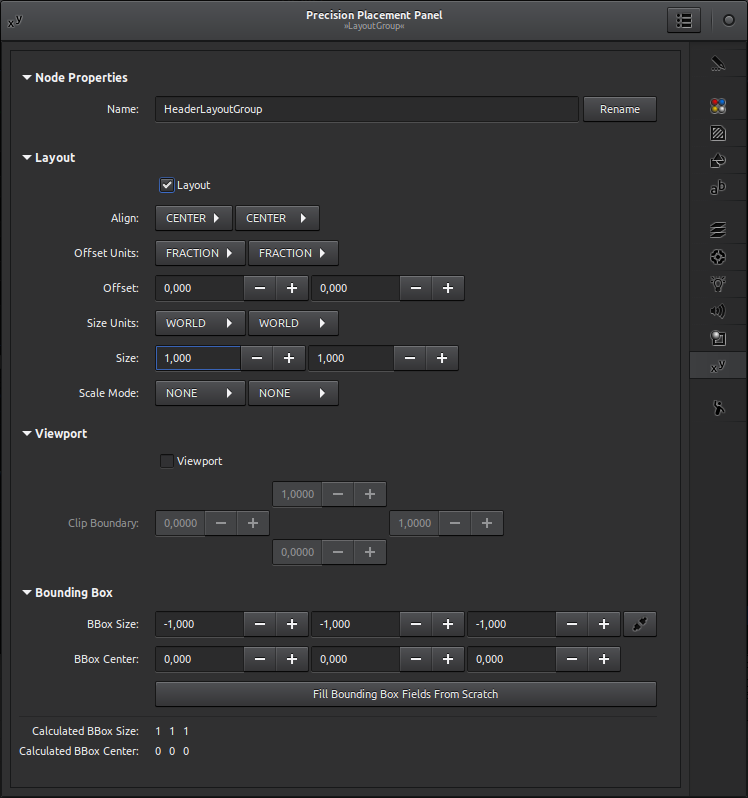Open the pencil edit tool in sidebar

point(718,64)
